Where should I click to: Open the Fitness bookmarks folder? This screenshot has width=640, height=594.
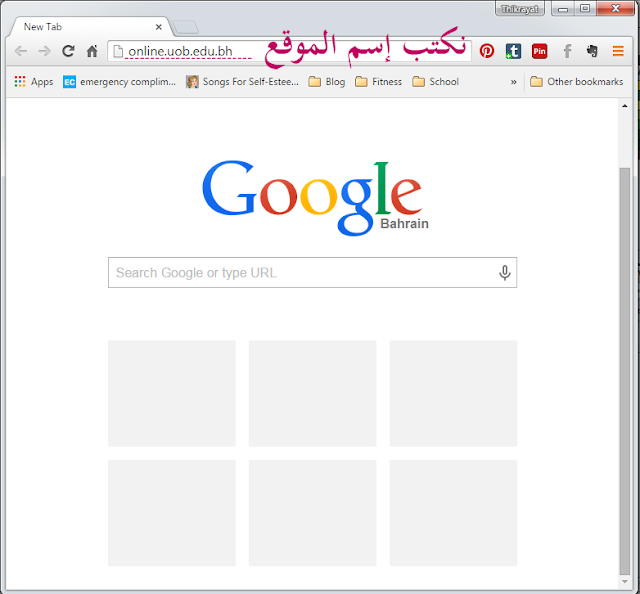point(378,82)
